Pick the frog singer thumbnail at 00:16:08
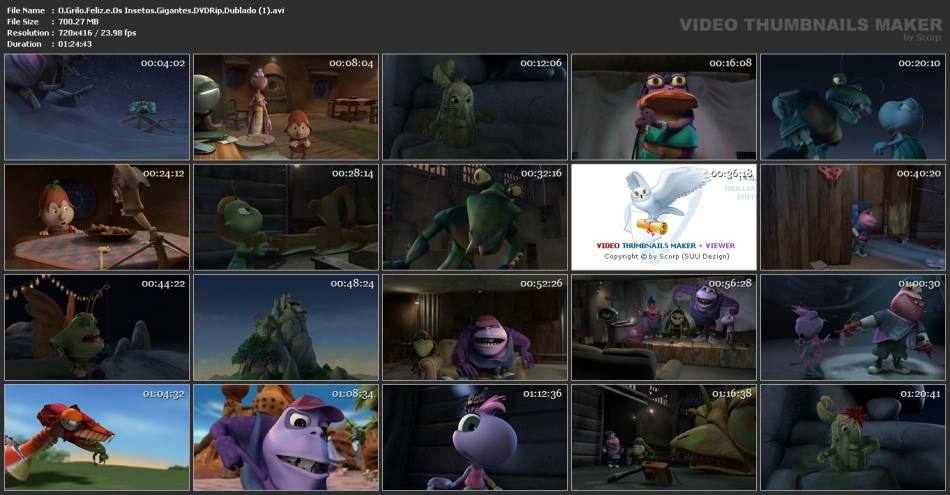 point(664,107)
